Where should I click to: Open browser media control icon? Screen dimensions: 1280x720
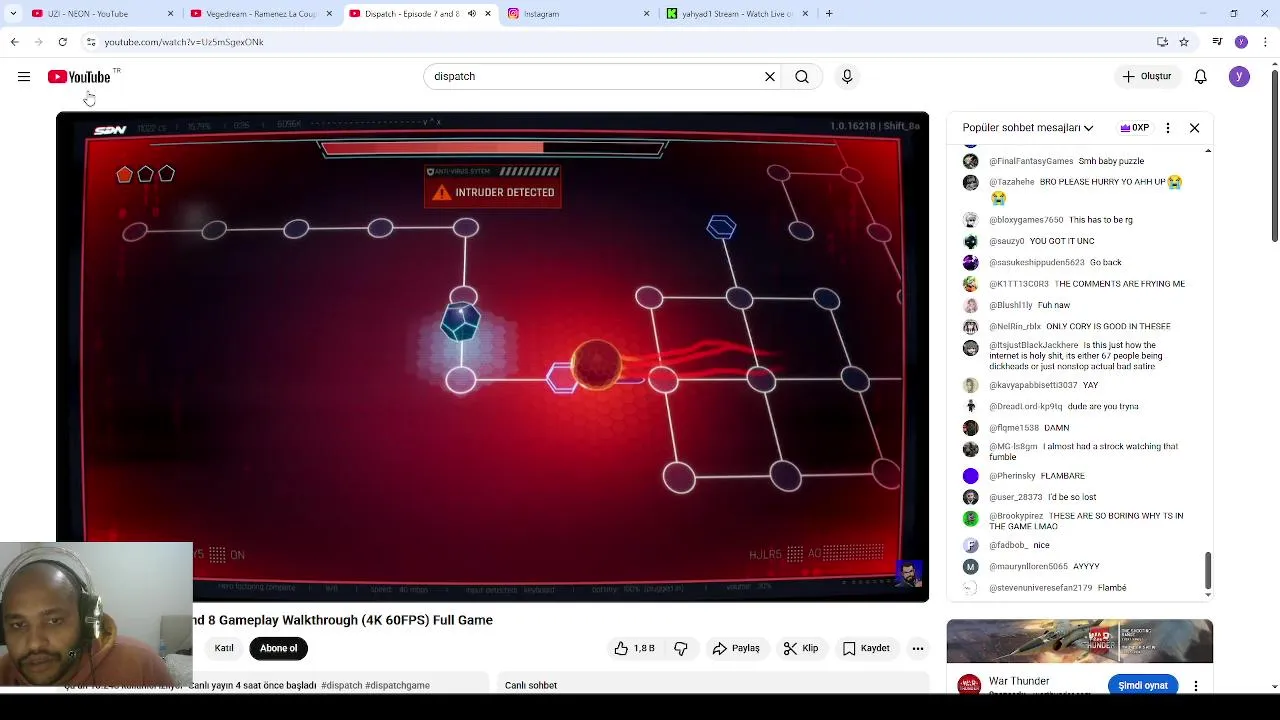[x=1217, y=42]
